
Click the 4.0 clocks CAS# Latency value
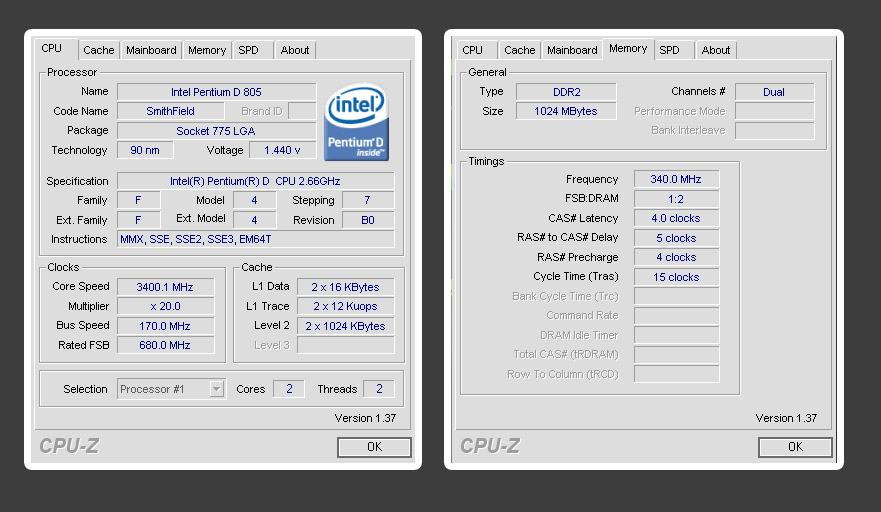click(x=676, y=218)
